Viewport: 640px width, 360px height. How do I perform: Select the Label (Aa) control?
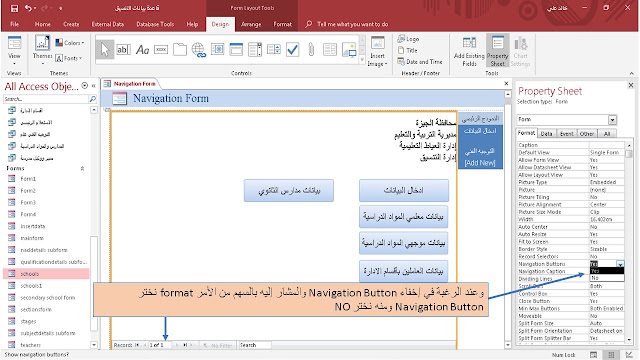[x=142, y=50]
